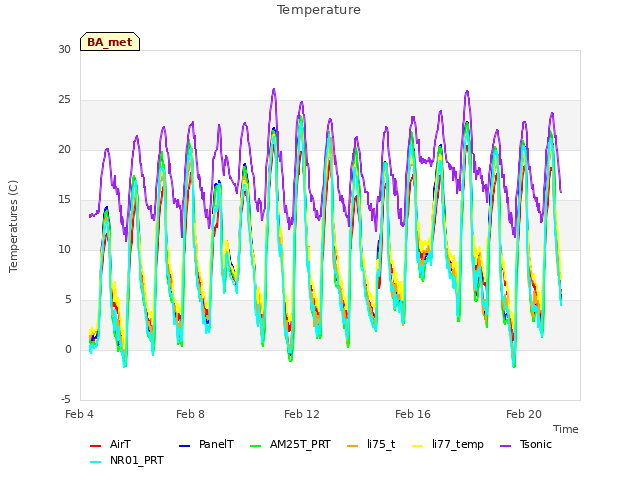This screenshot has height=480, width=640.
Task: Click the Feb 12 x-axis label
Action: (x=302, y=414)
